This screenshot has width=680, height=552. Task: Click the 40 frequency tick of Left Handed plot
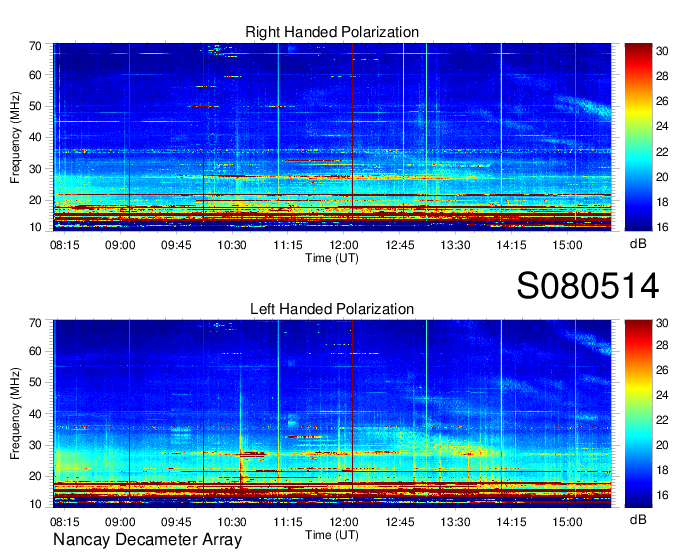(x=36, y=414)
